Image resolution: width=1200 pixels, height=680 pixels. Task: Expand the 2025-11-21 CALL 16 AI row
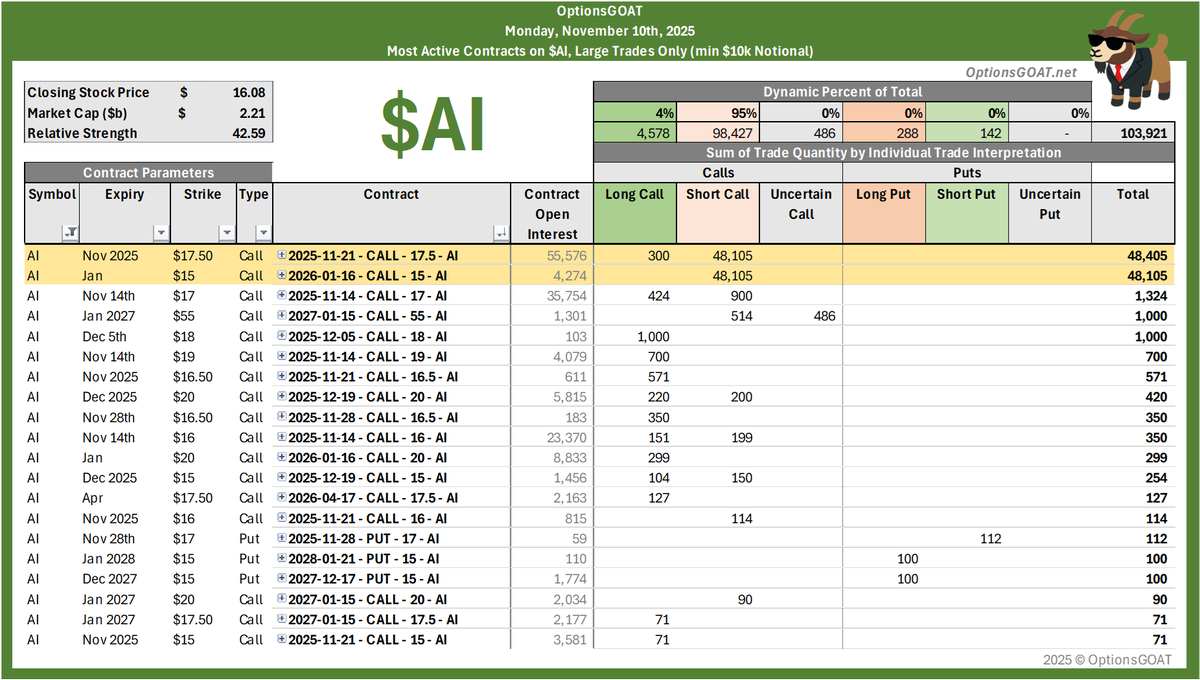(282, 518)
